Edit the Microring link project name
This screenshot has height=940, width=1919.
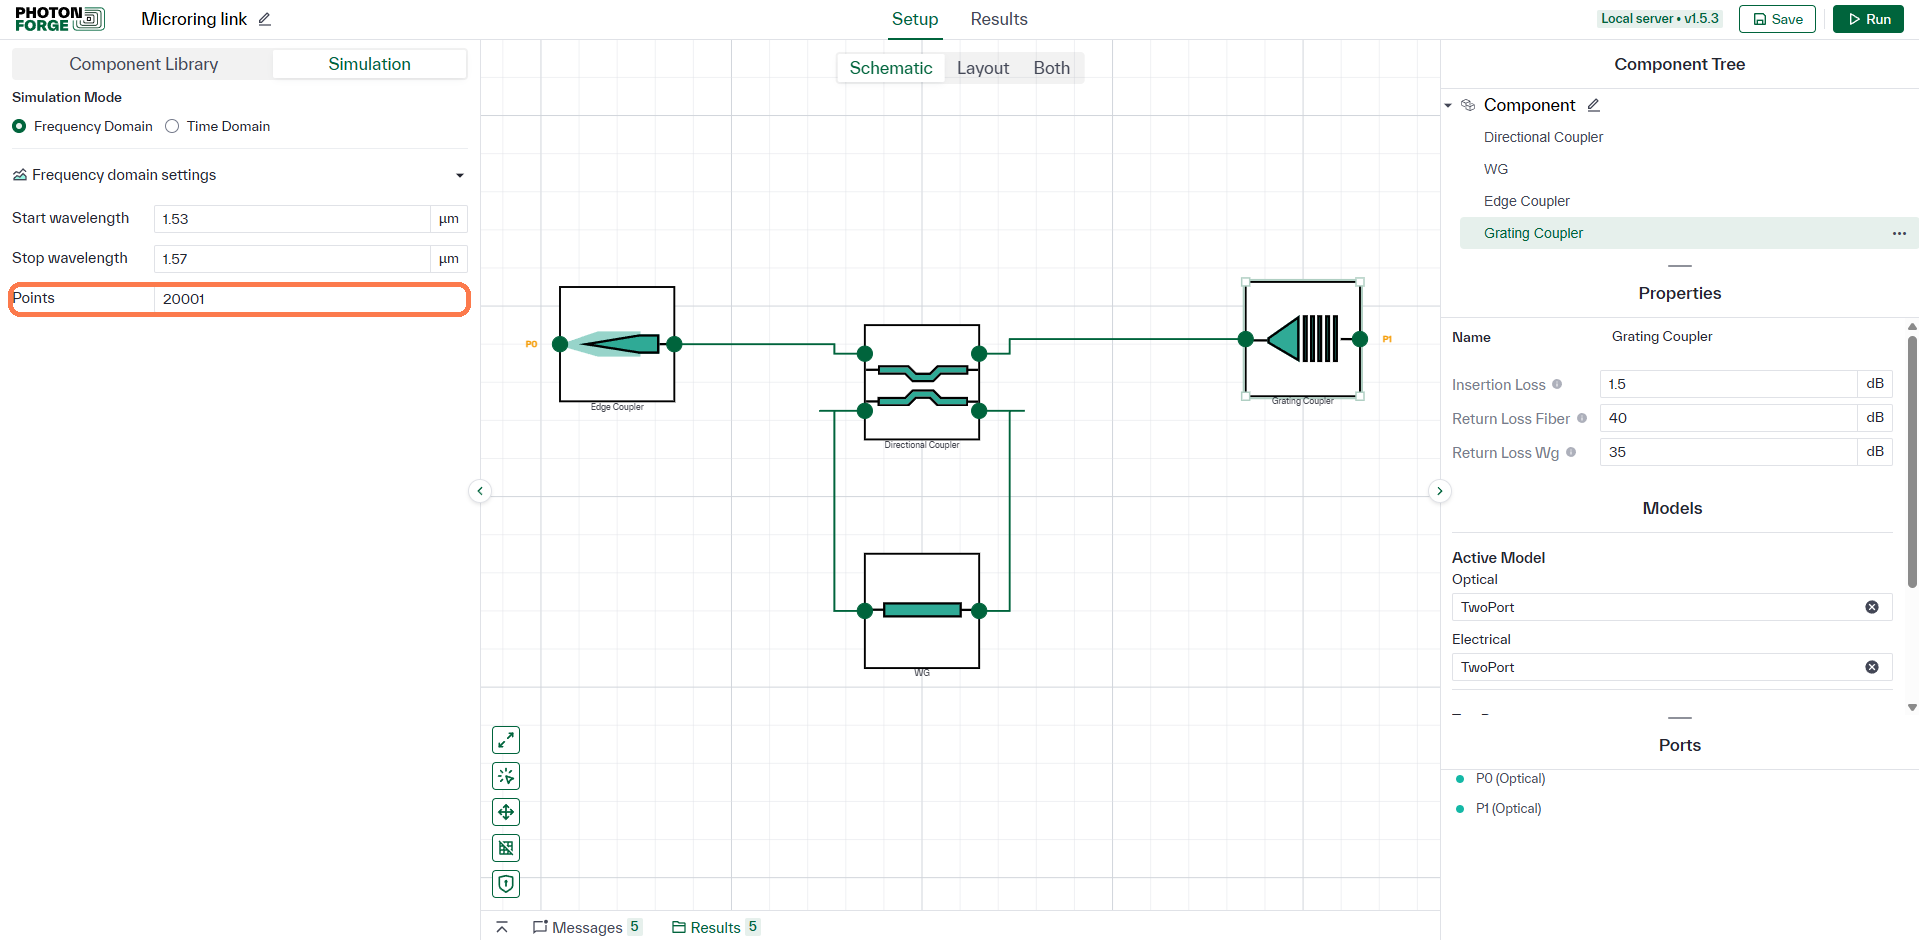click(x=265, y=19)
